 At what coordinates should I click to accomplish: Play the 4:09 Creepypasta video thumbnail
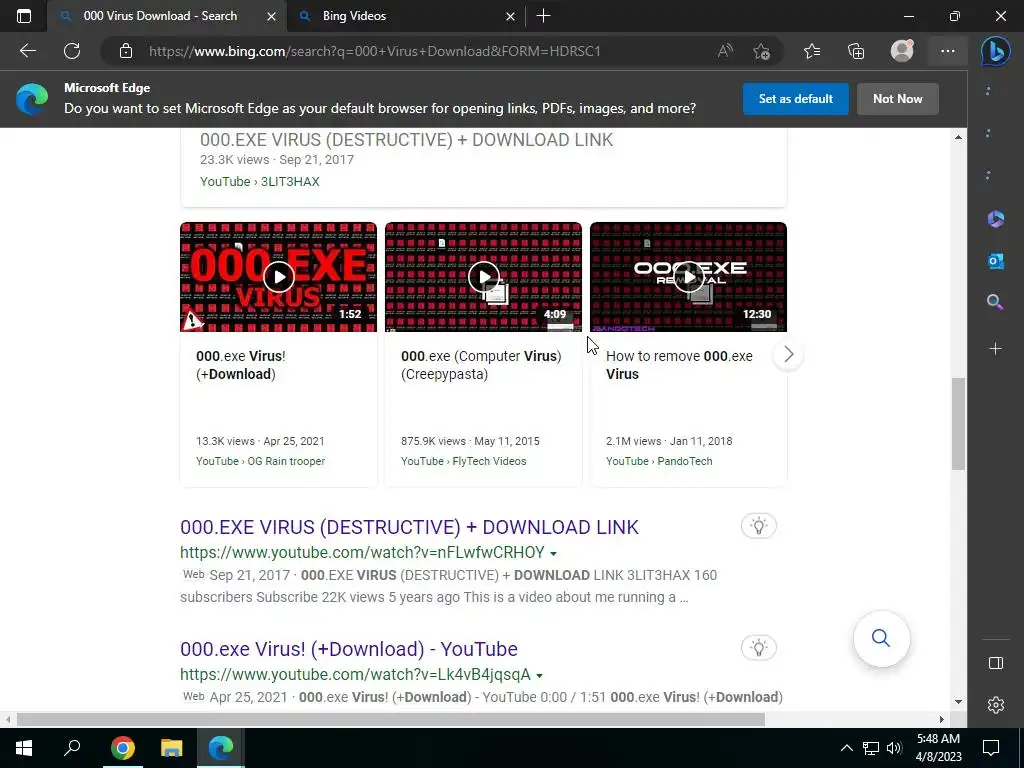483,277
